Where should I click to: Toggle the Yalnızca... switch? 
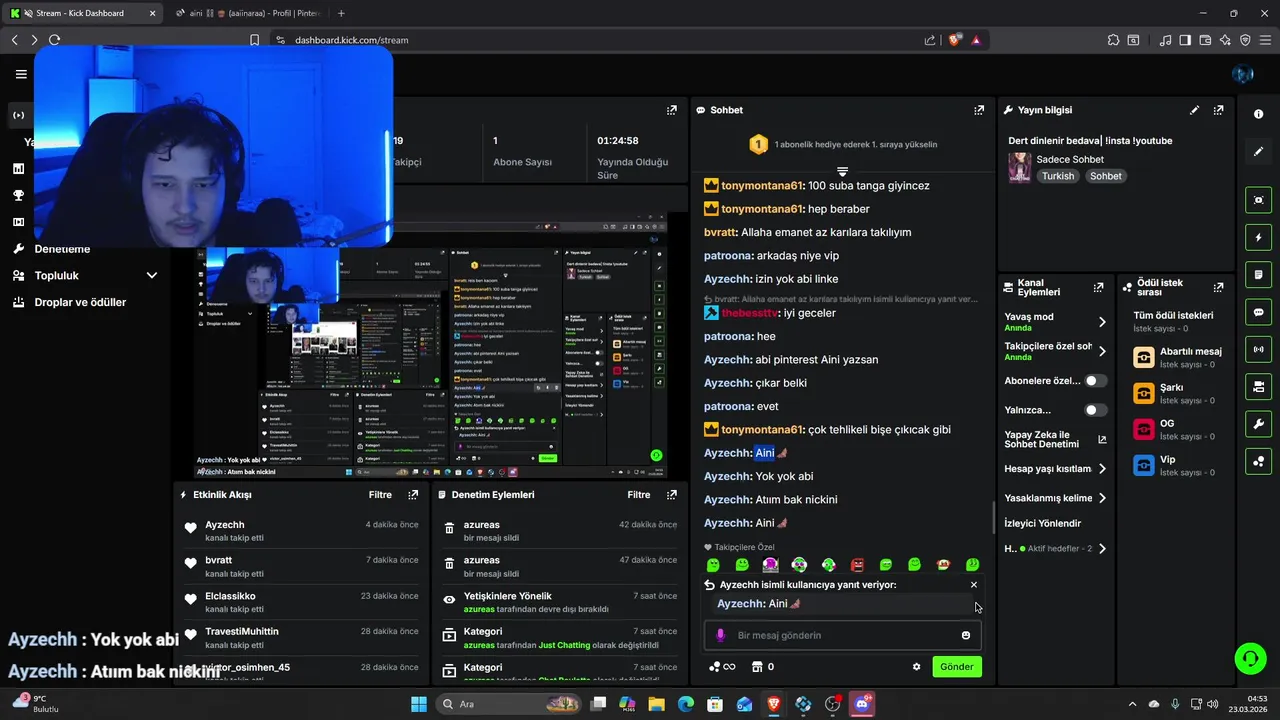1096,410
